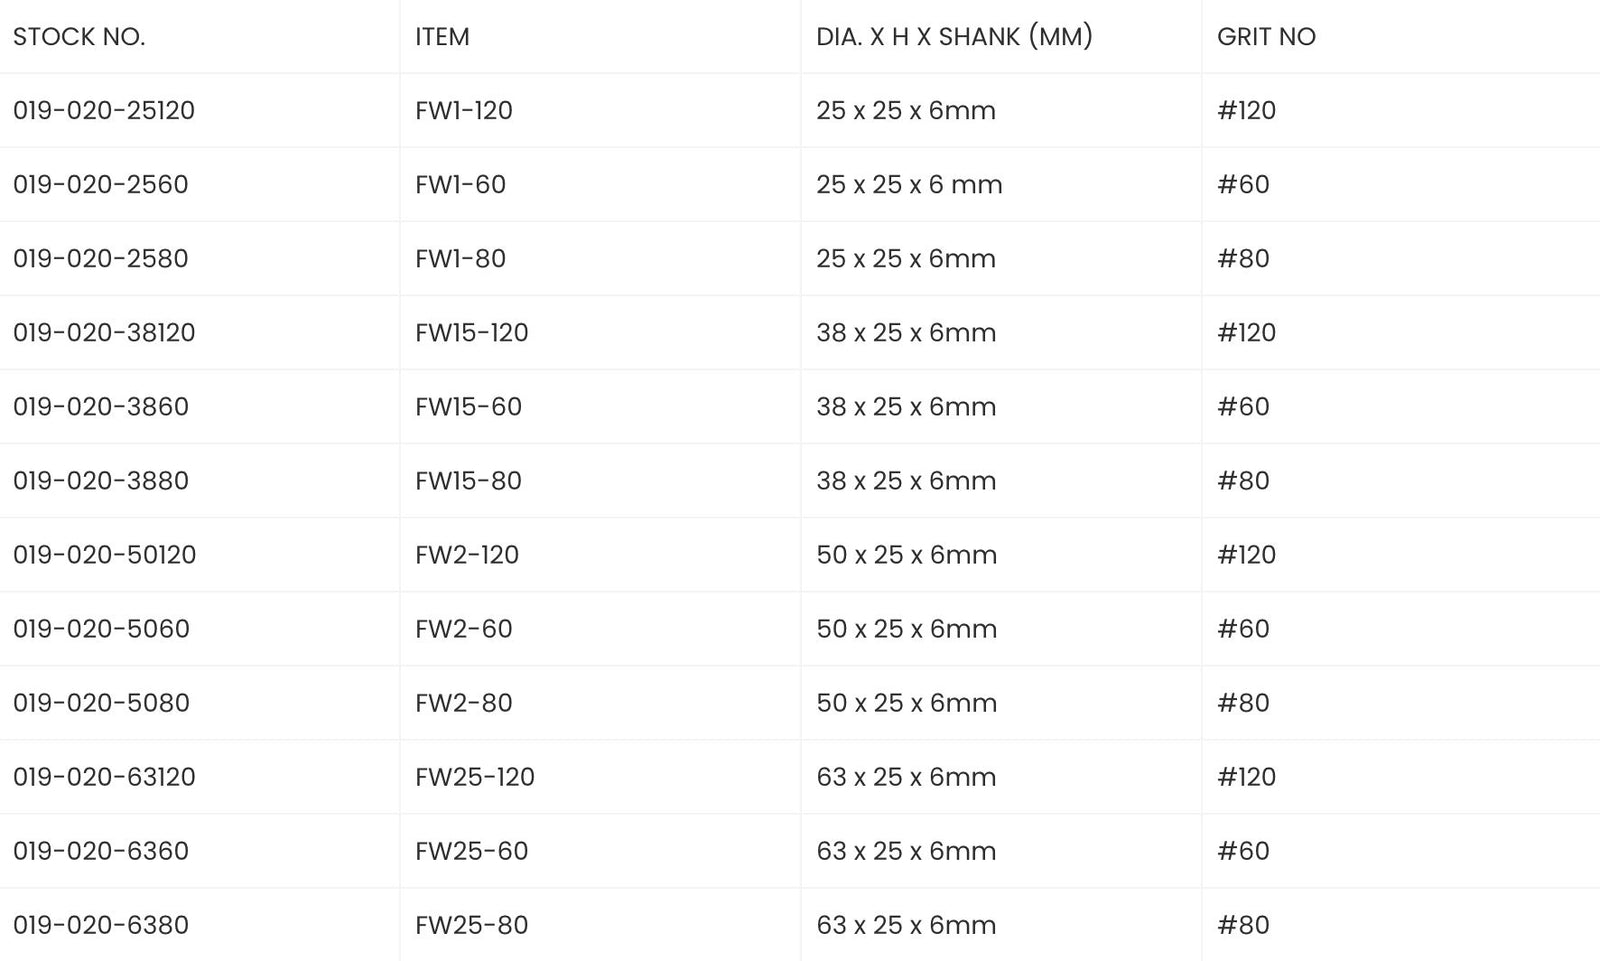
Task: Click the FW1-60 item cell
Action: pos(460,185)
